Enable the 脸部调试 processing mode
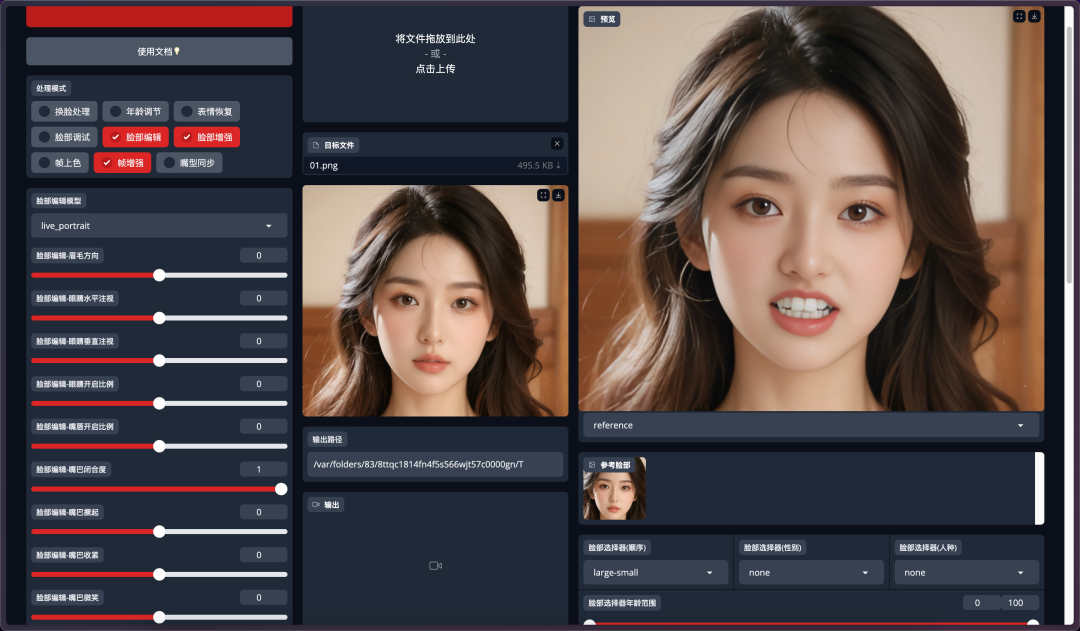The width and height of the screenshot is (1080, 631). pos(63,137)
